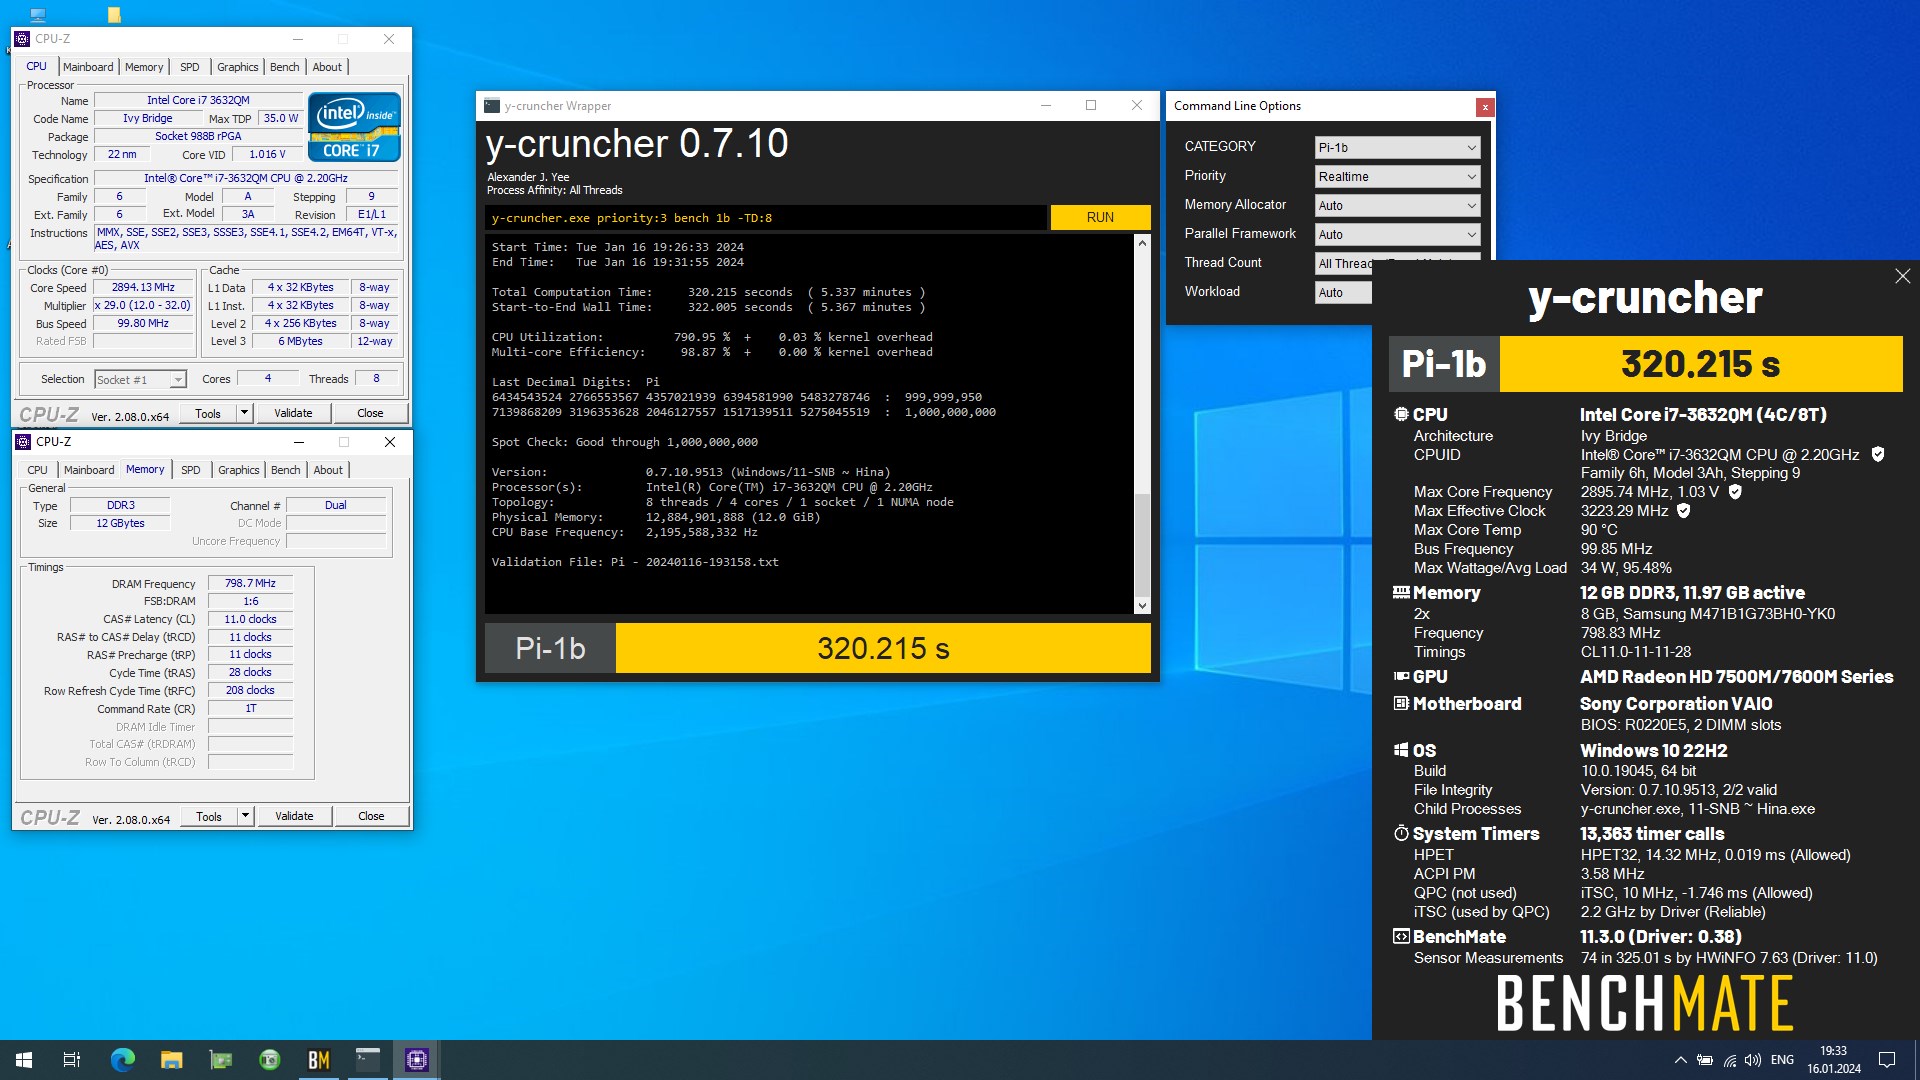Switch to SPD tab in top CPU-Z
Image resolution: width=1920 pixels, height=1080 pixels.
pyautogui.click(x=190, y=67)
